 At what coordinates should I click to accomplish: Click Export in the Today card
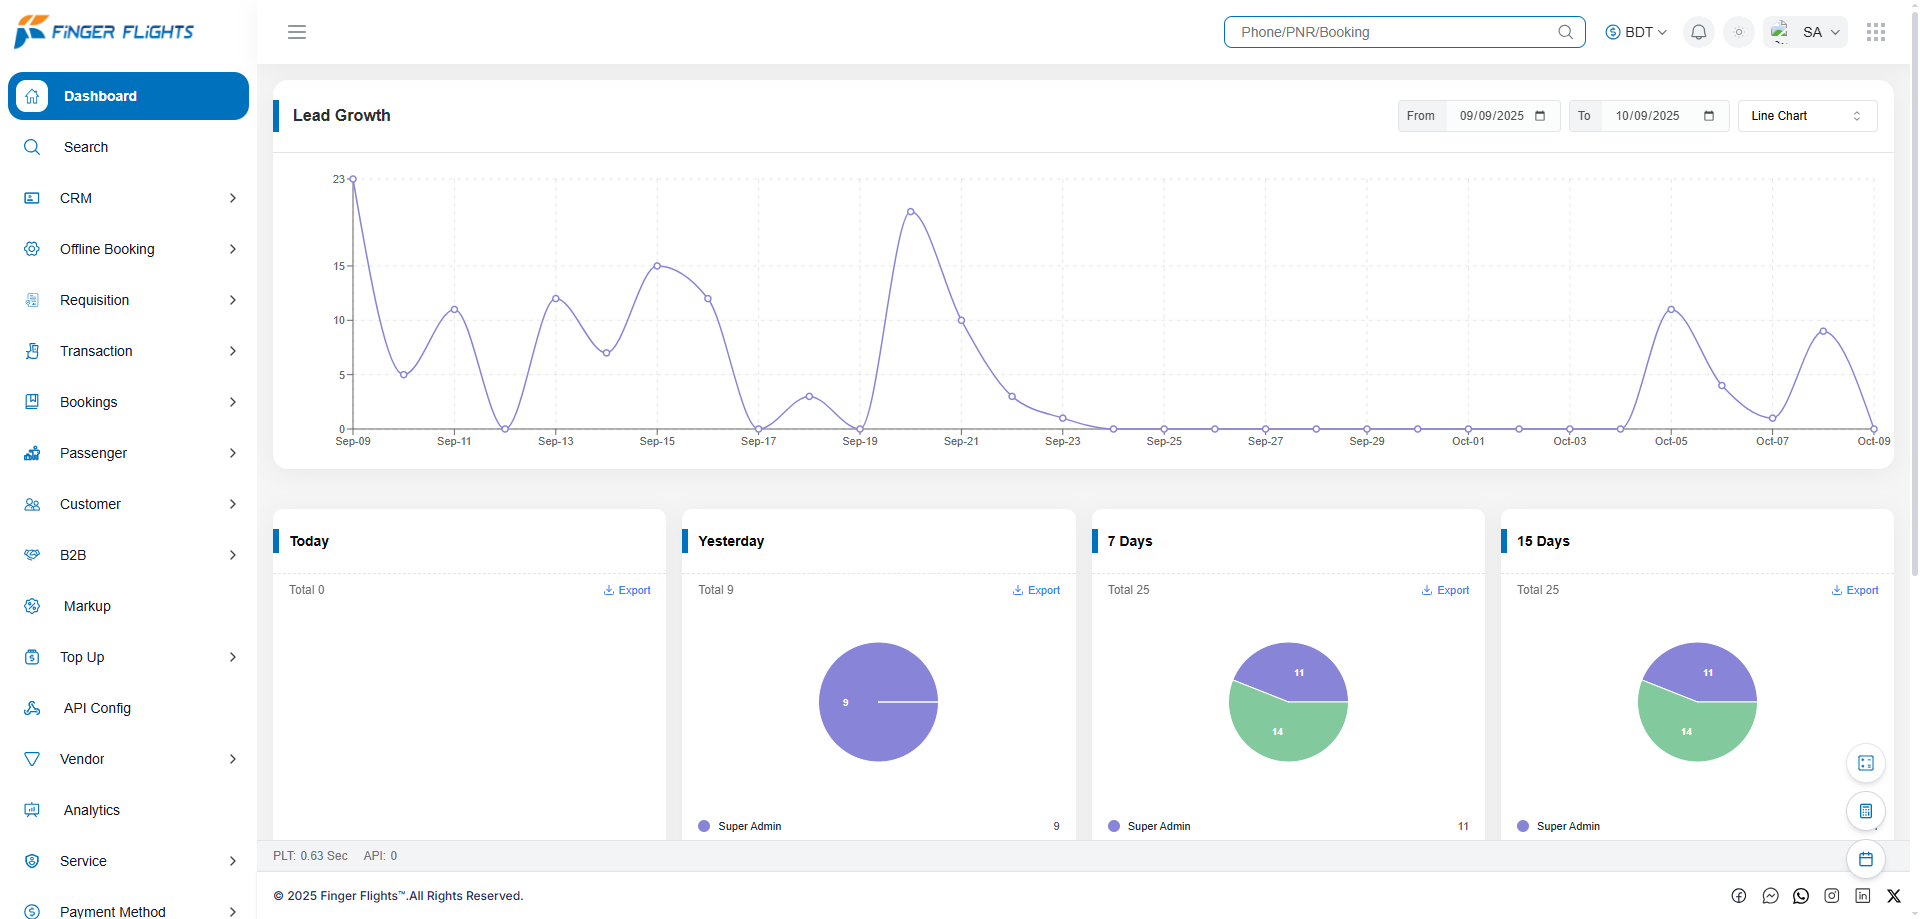(x=627, y=590)
